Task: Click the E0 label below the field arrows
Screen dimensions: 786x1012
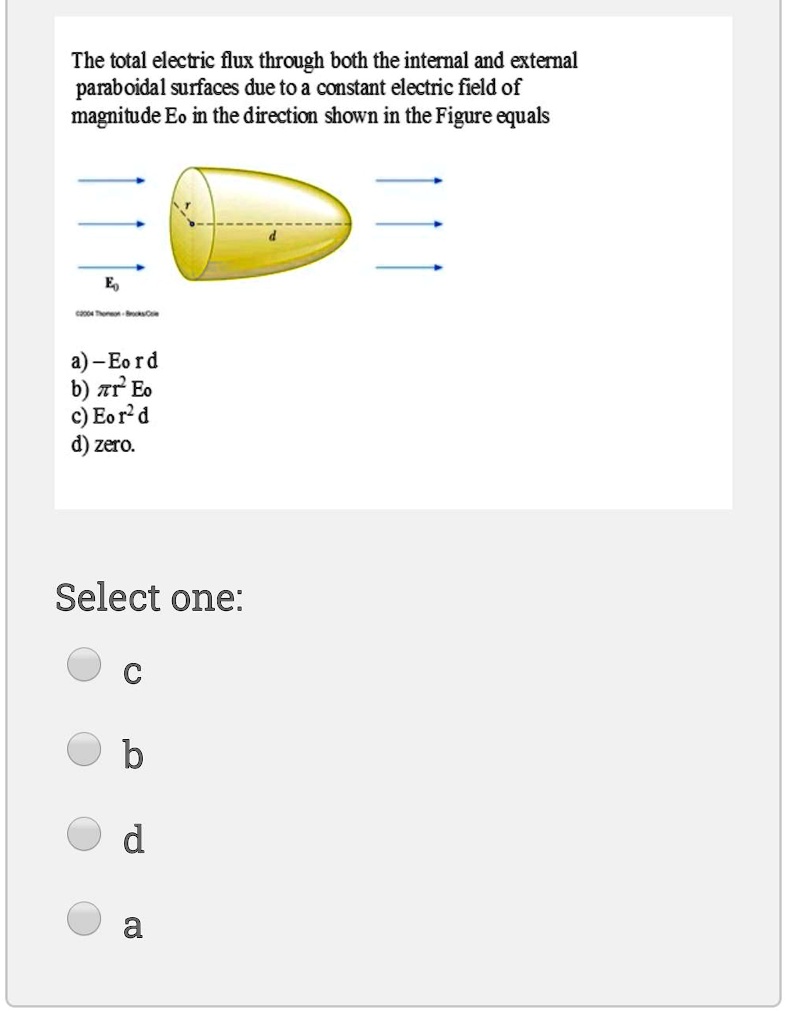Action: point(112,283)
